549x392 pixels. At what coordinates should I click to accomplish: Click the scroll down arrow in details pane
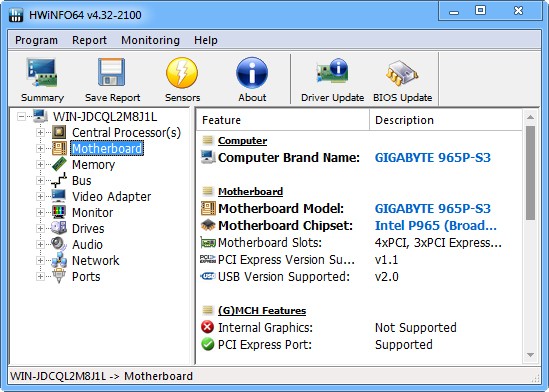(530, 355)
